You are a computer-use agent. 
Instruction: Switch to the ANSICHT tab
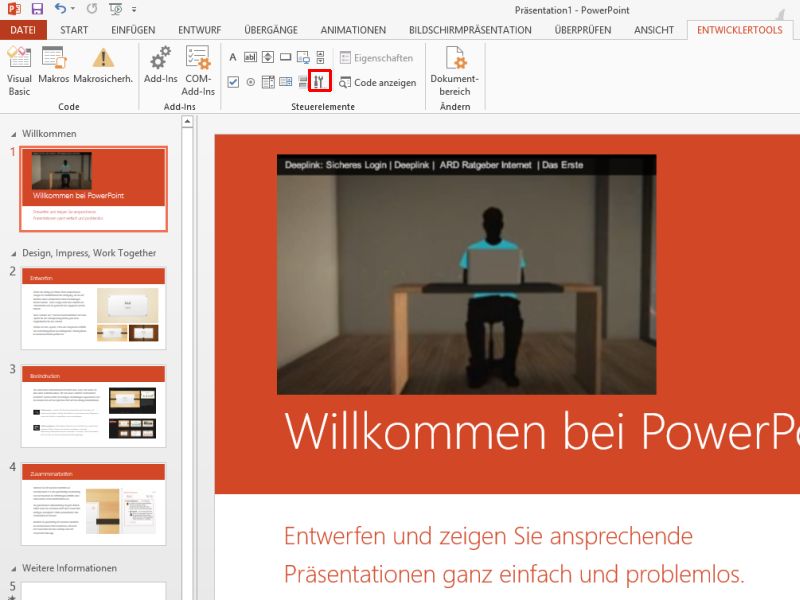click(654, 30)
